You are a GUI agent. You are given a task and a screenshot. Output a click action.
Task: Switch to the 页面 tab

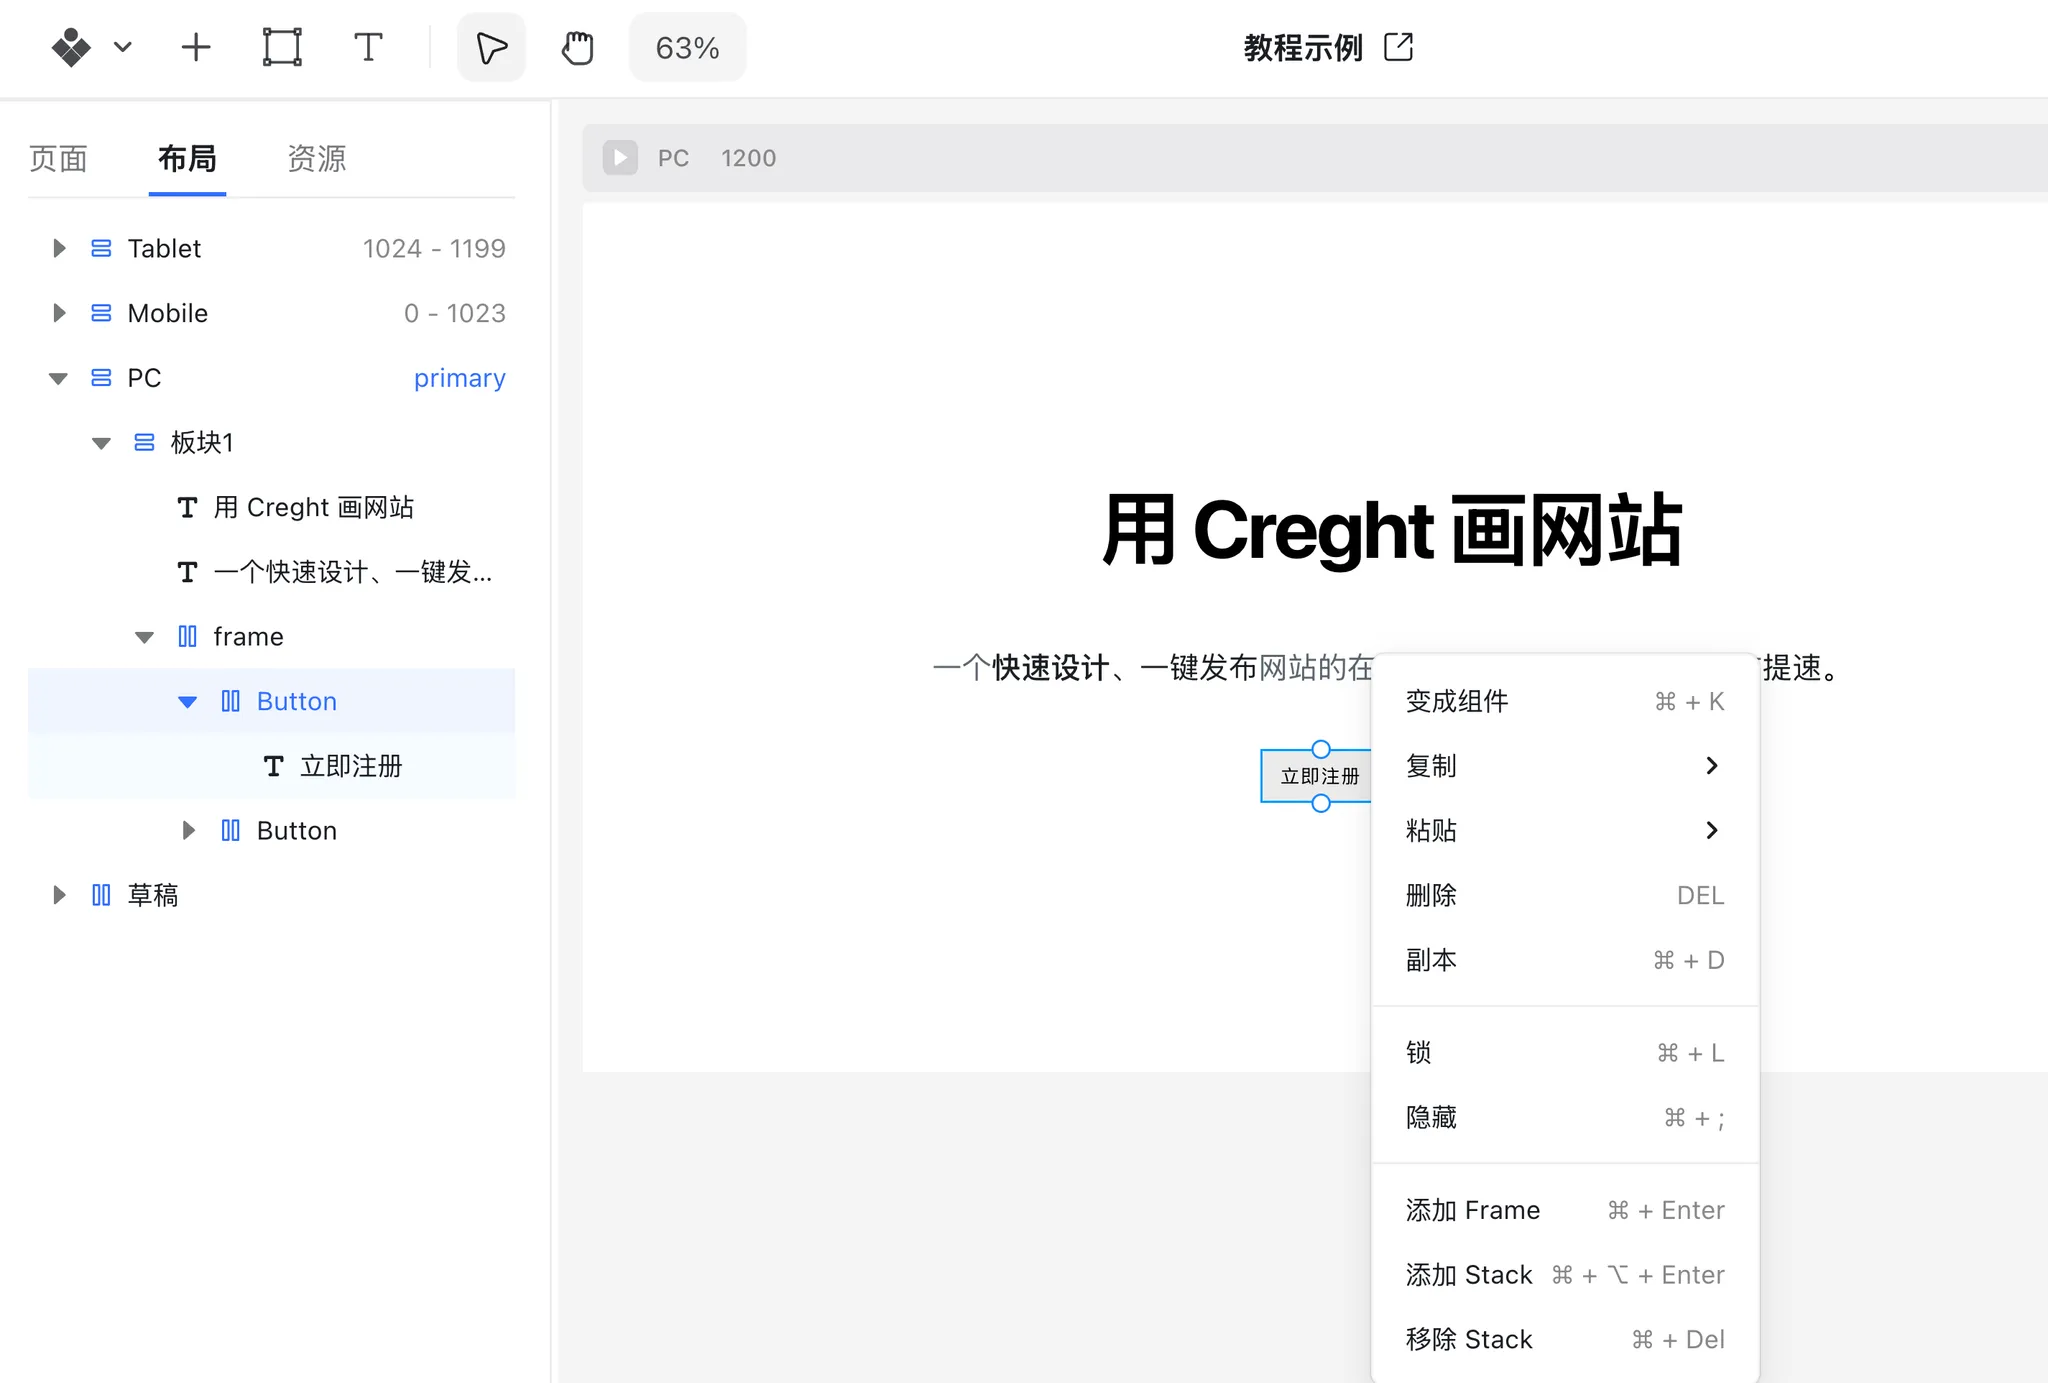[58, 158]
